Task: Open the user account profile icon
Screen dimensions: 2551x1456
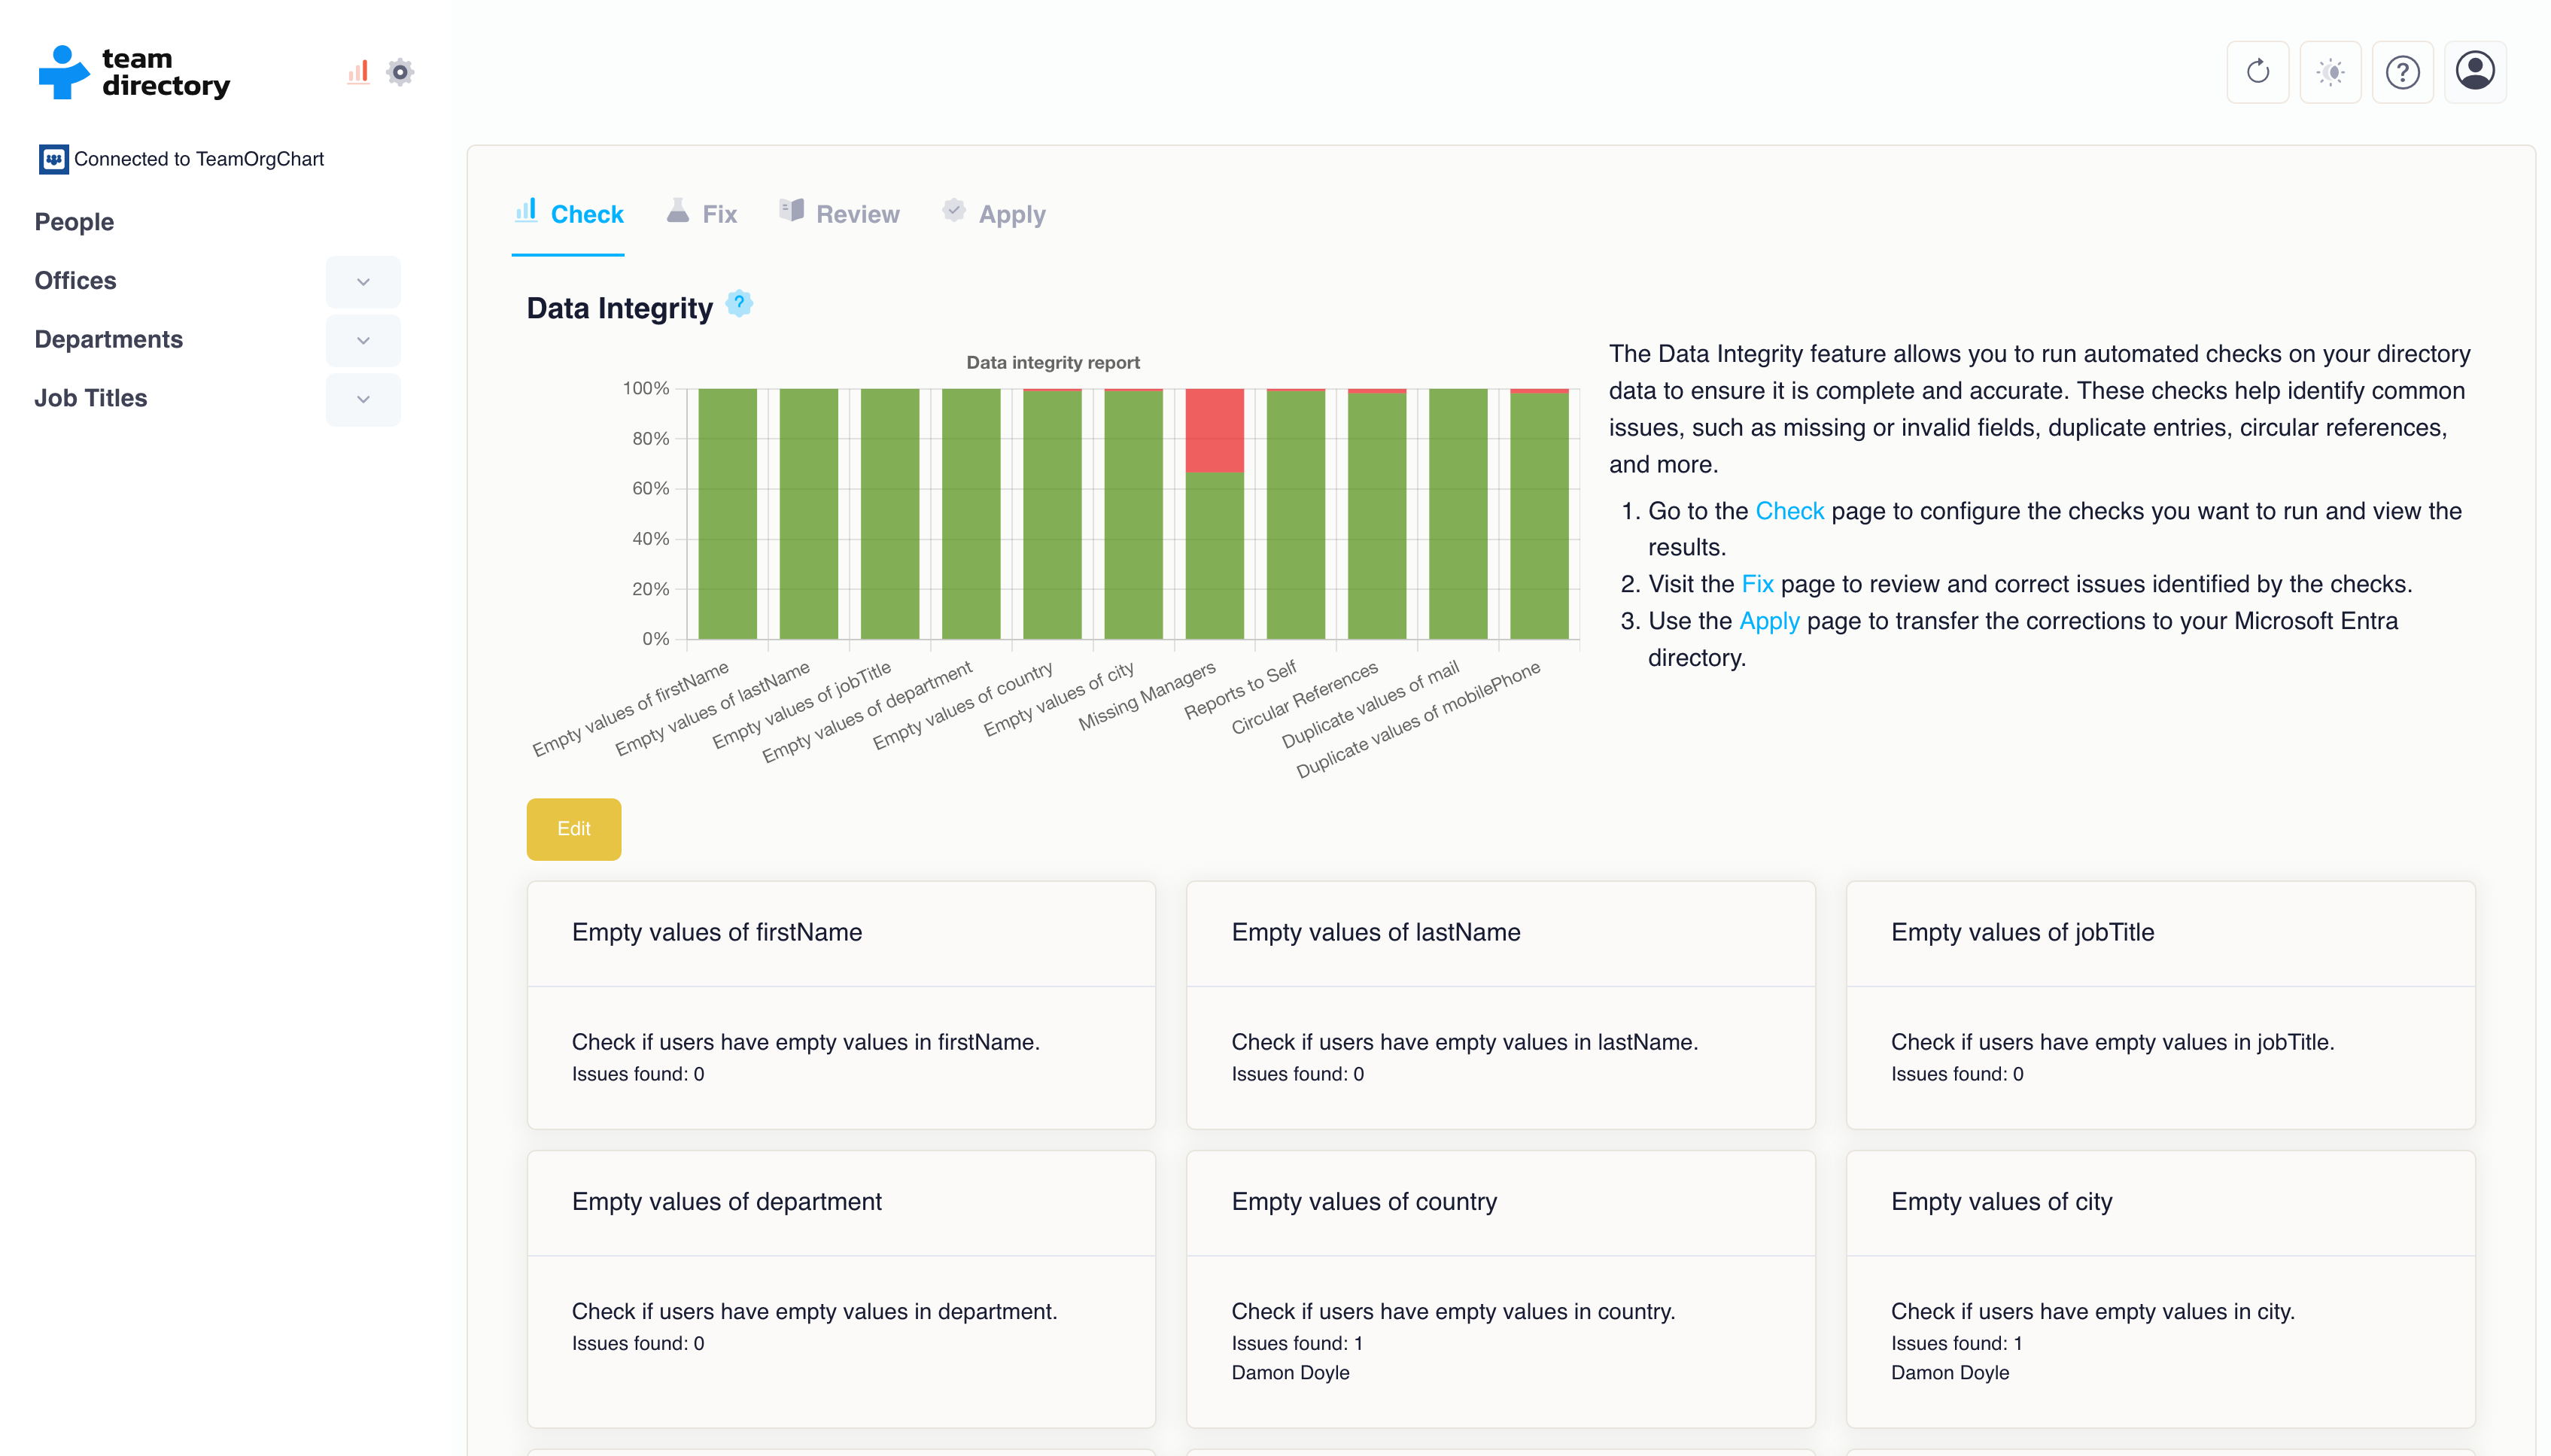Action: click(x=2475, y=72)
